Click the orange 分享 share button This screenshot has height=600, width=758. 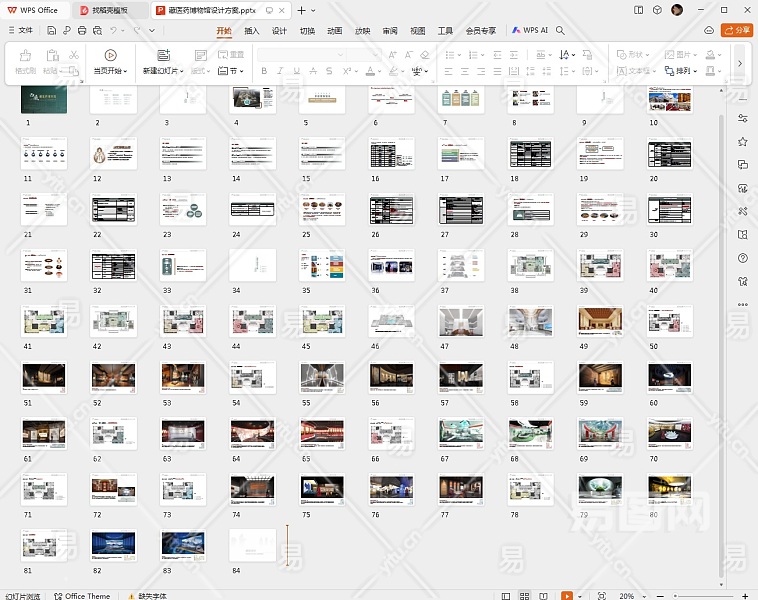(739, 30)
